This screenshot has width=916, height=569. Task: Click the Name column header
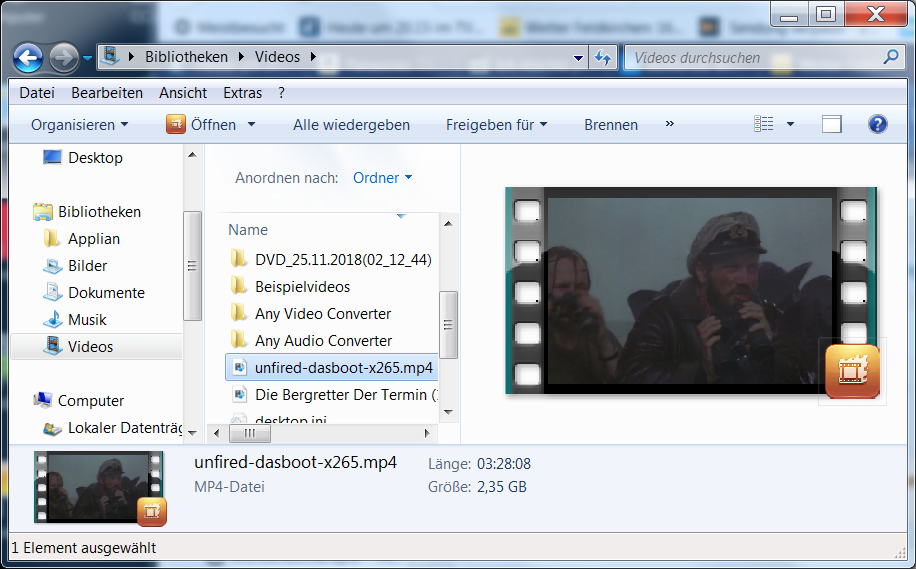[x=248, y=230]
